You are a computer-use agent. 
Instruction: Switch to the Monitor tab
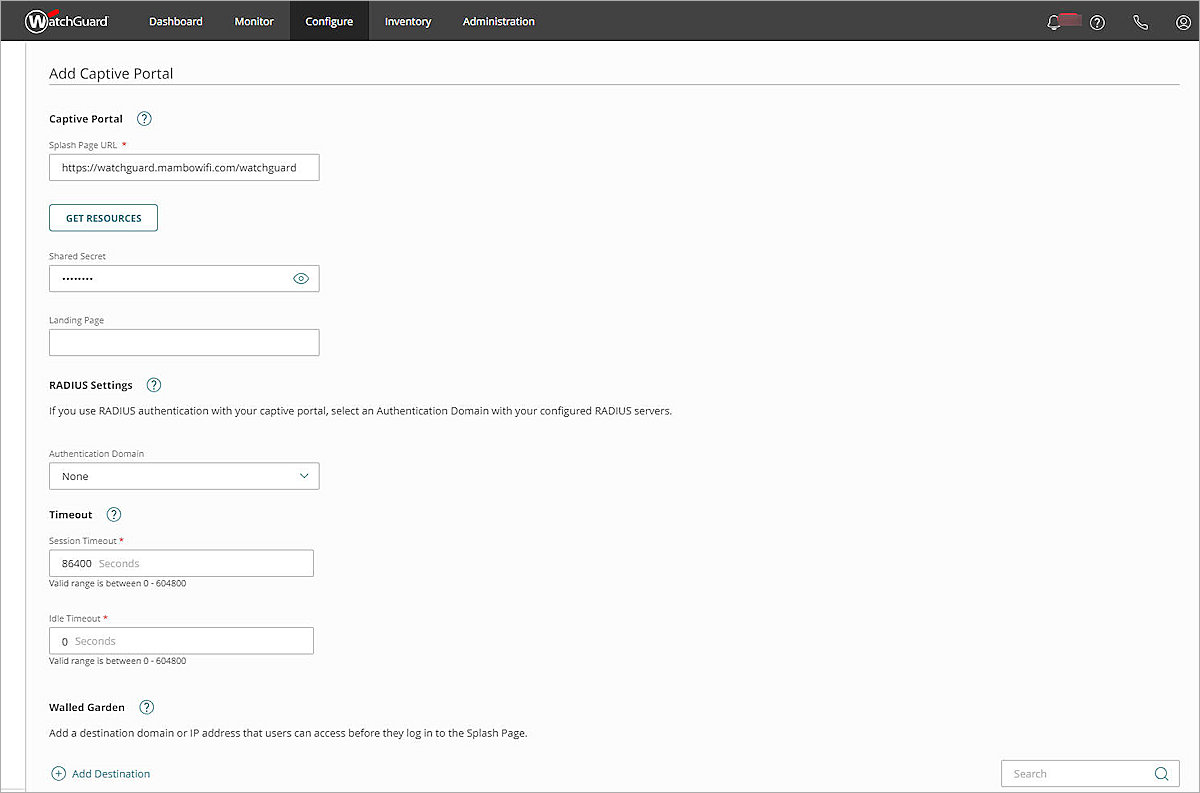tap(253, 20)
